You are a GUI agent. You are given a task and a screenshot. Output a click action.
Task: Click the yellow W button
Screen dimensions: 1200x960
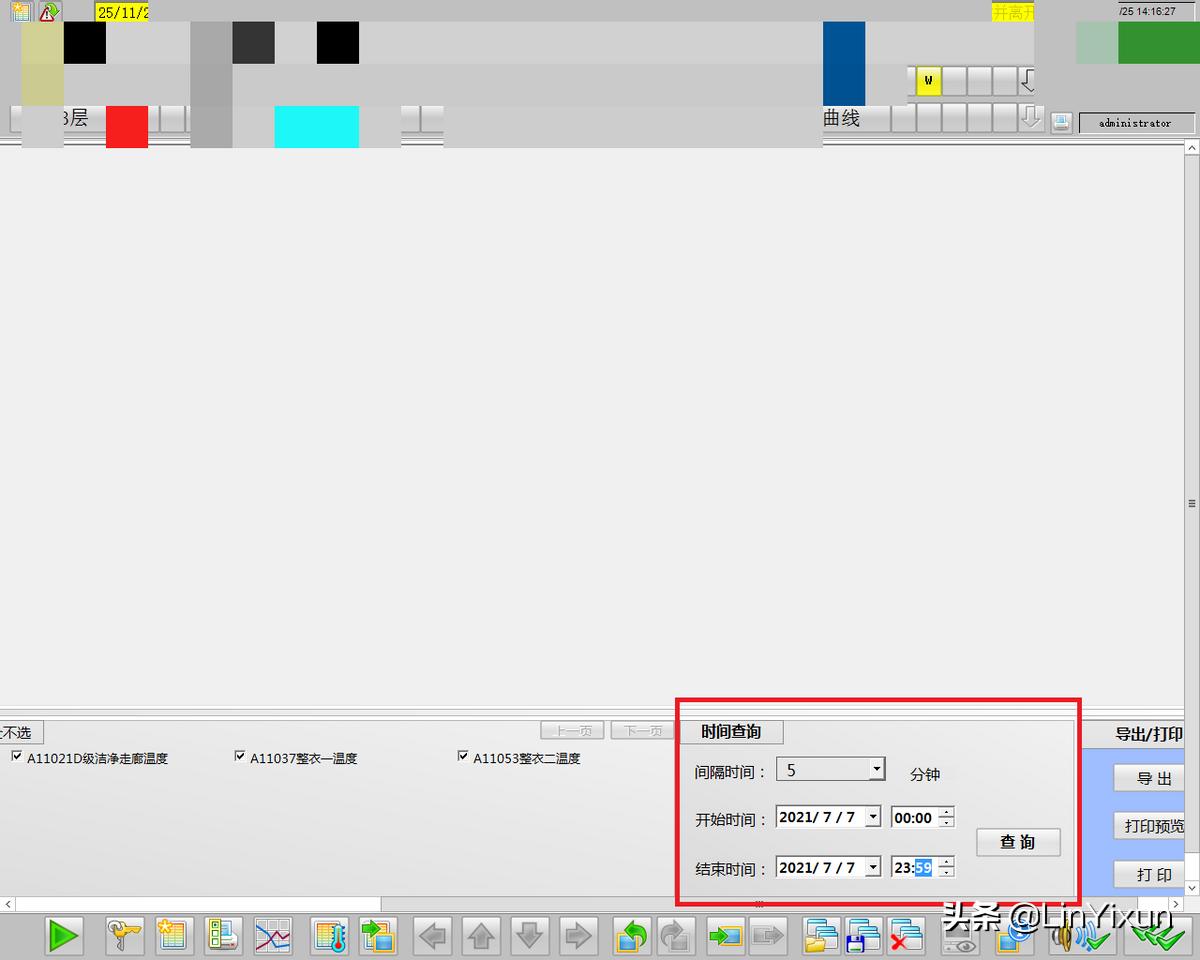[929, 80]
